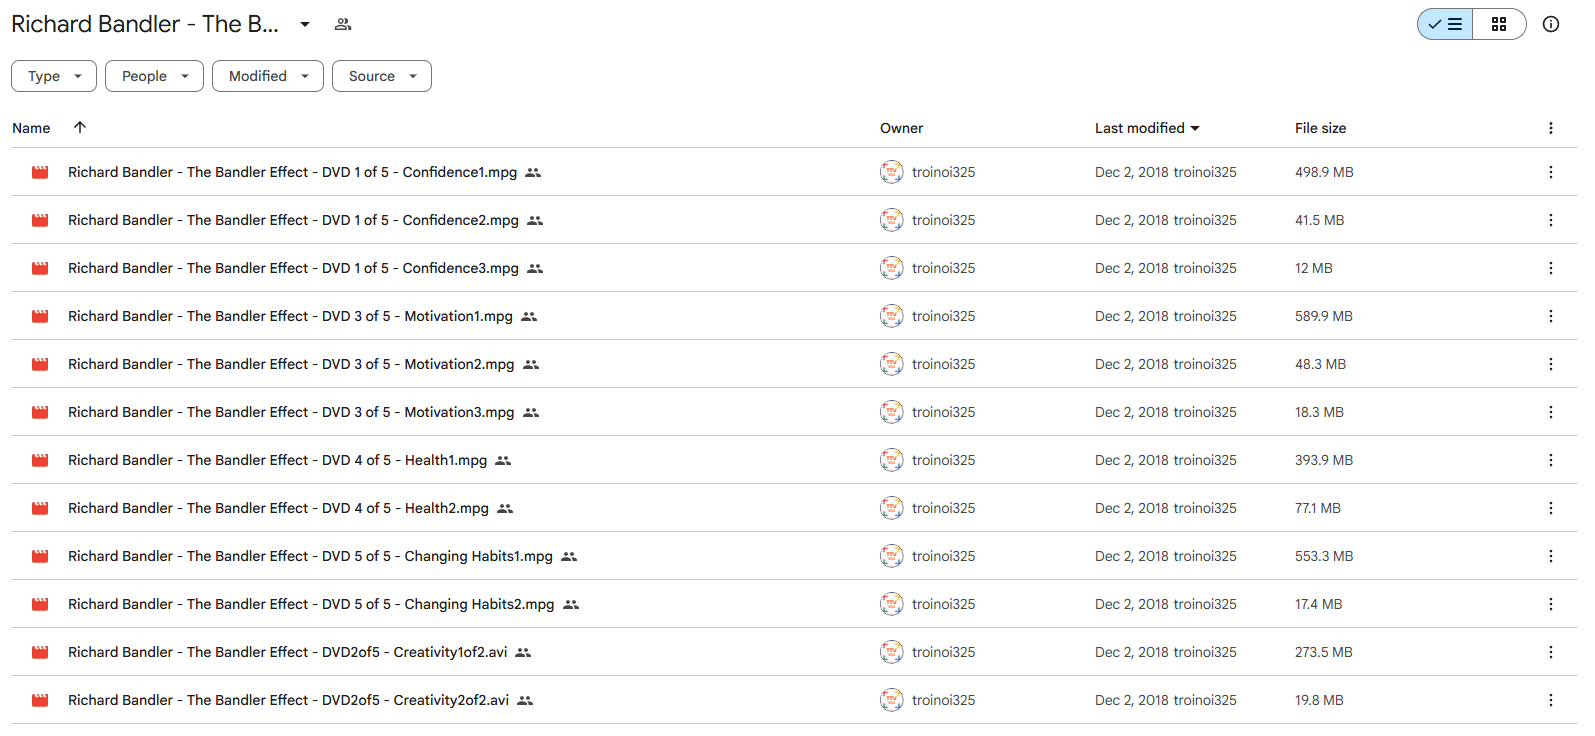Image resolution: width=1595 pixels, height=736 pixels.
Task: Open more options for Confidence1.mpg row
Action: (x=1551, y=172)
